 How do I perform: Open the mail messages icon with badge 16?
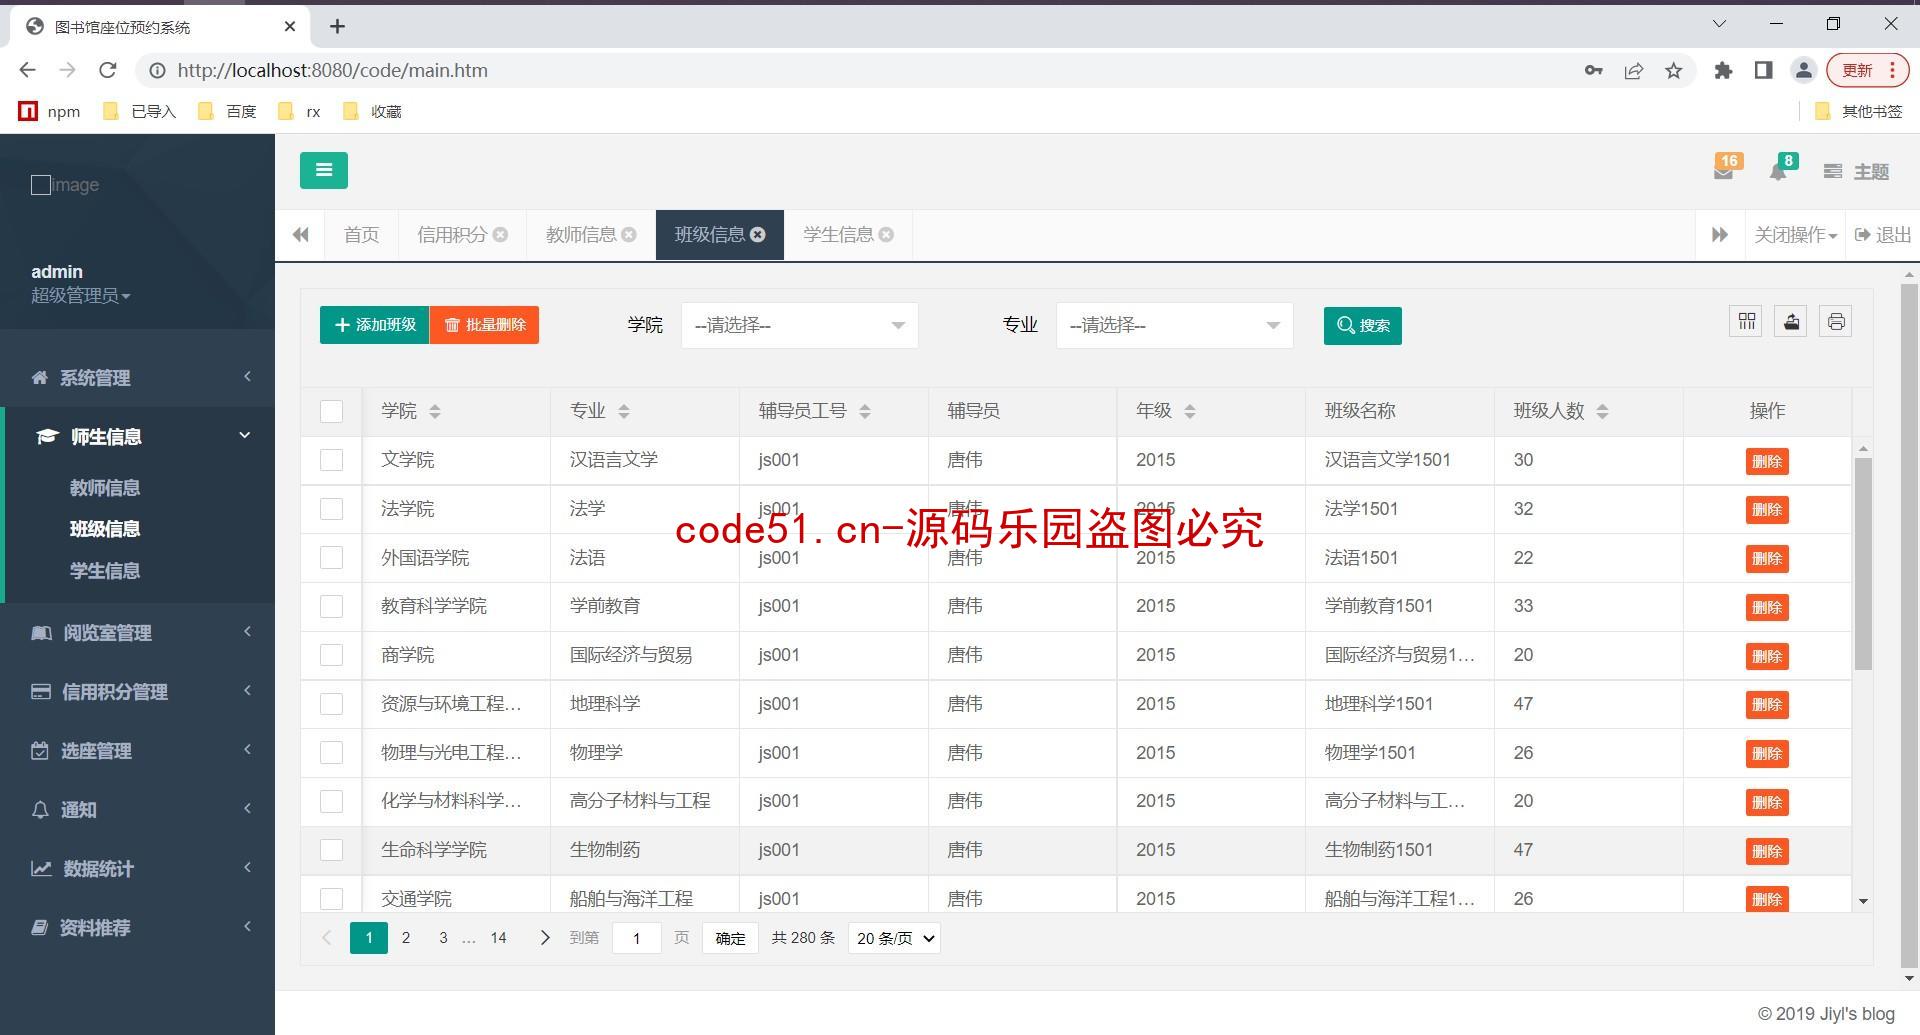(1725, 169)
